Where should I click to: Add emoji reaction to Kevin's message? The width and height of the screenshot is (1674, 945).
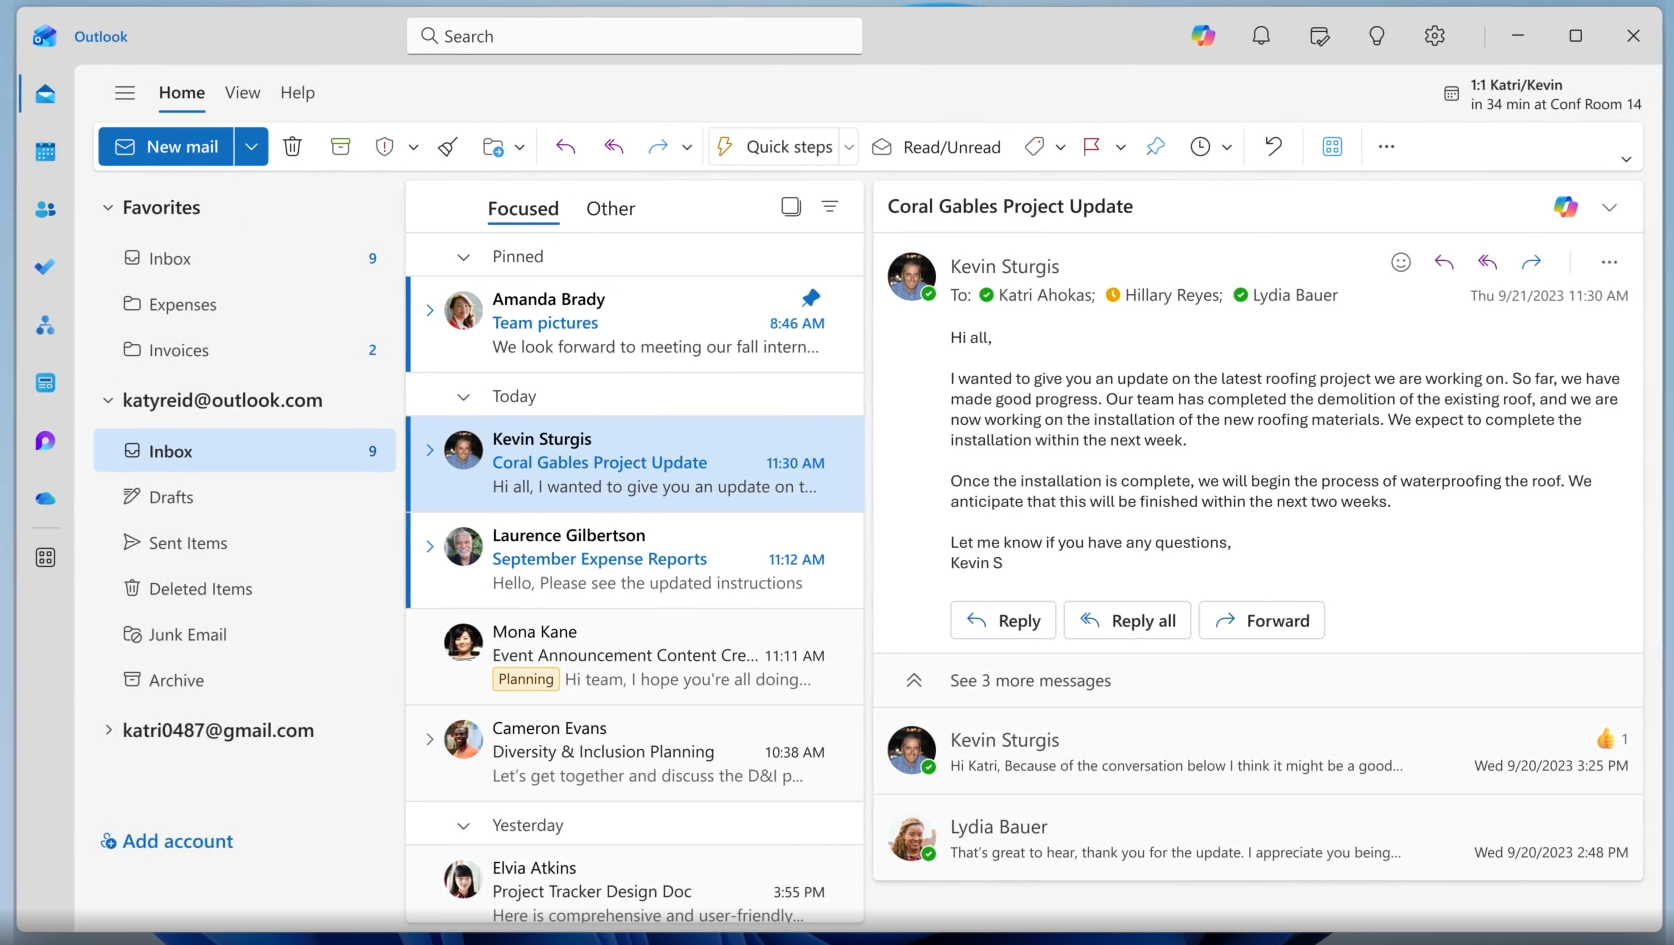point(1400,262)
